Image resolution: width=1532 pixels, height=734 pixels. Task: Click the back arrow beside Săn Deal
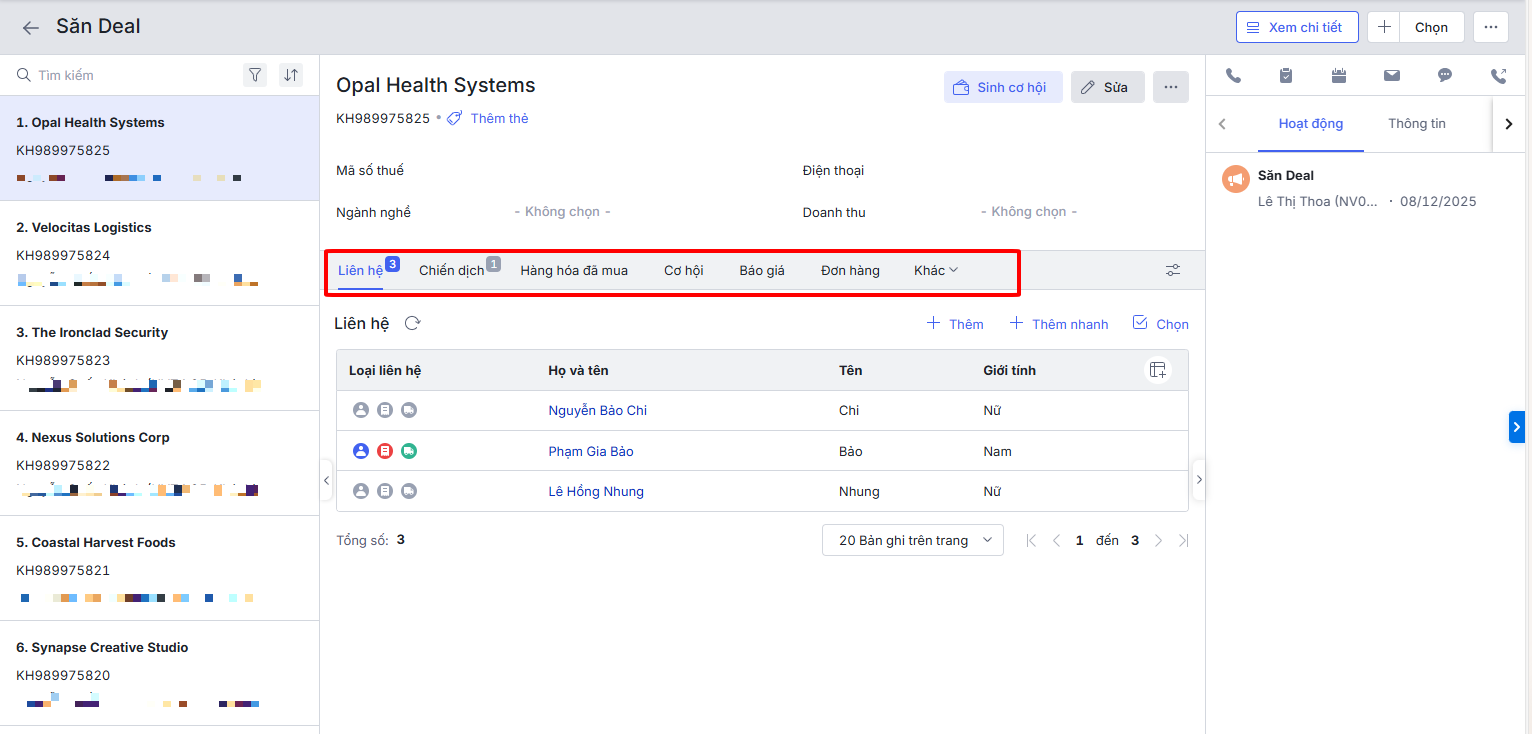point(31,28)
